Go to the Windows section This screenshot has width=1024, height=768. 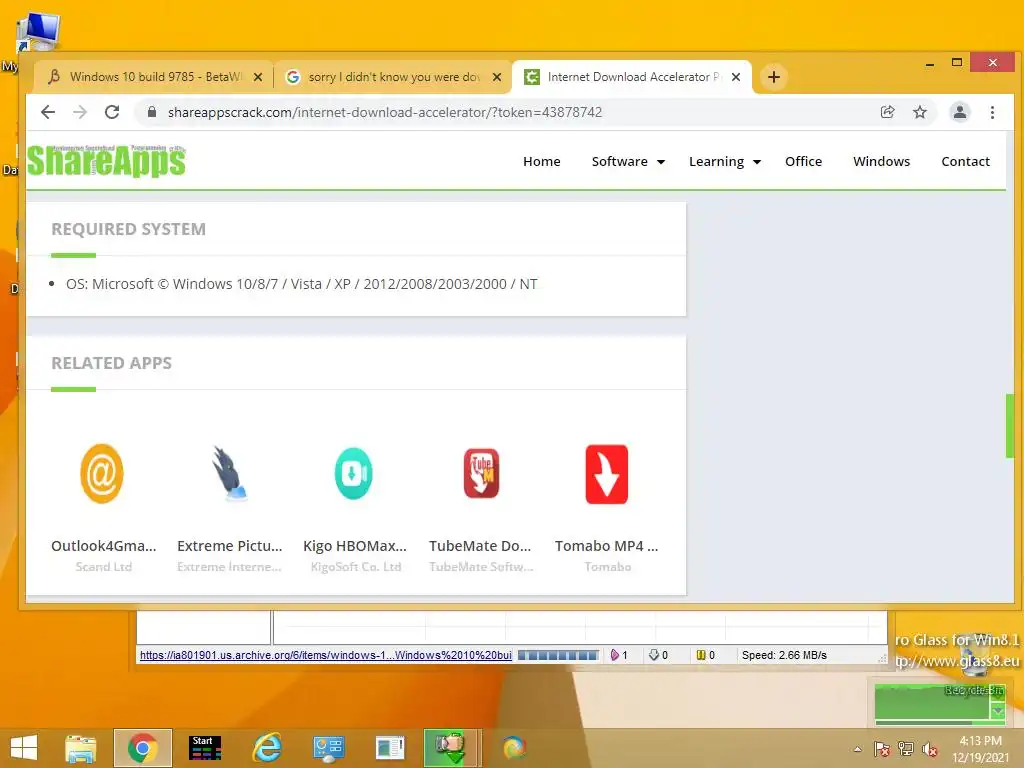point(881,161)
